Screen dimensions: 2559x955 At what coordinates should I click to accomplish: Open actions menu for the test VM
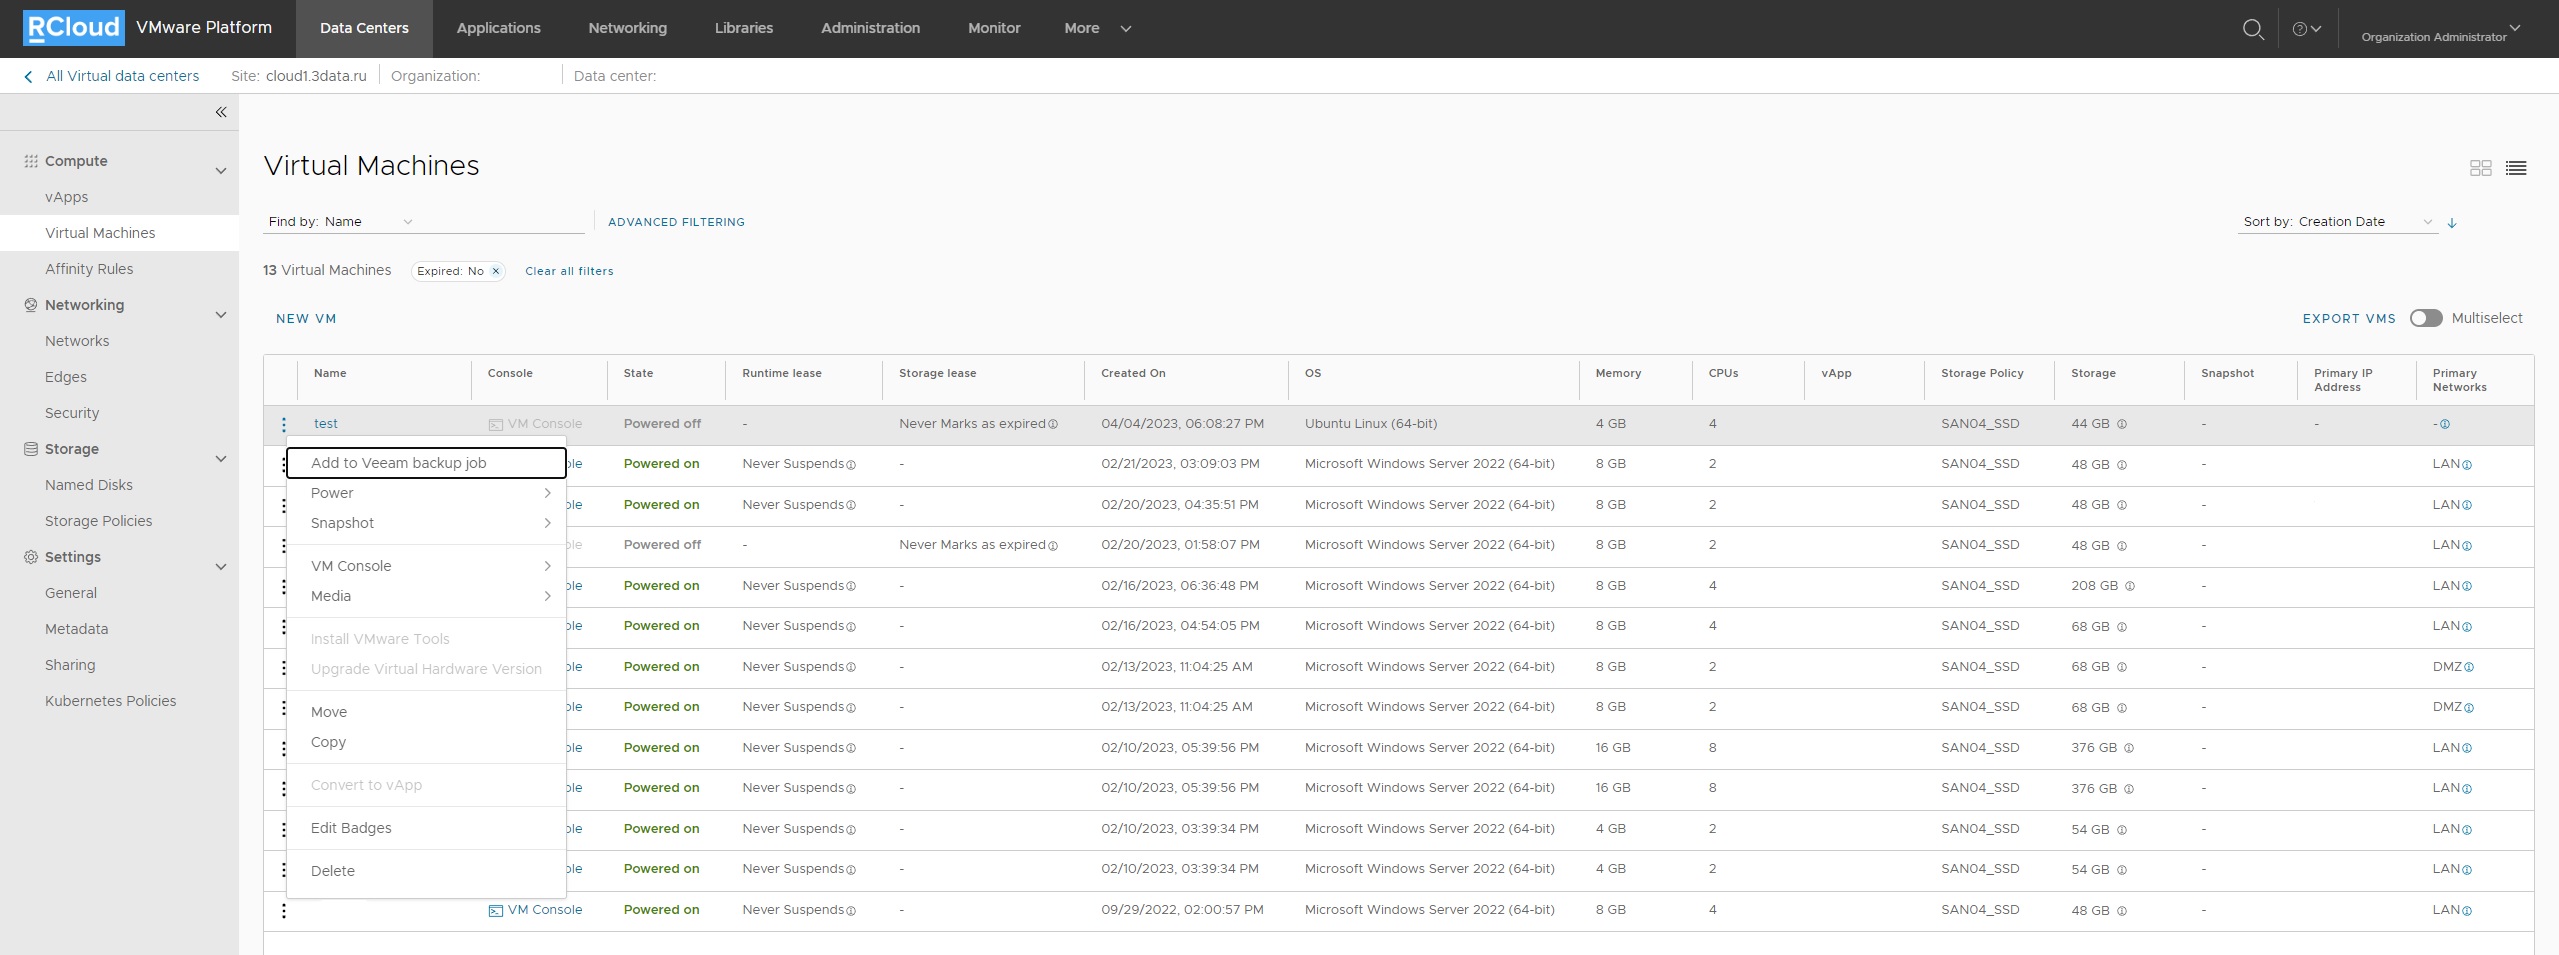(284, 424)
